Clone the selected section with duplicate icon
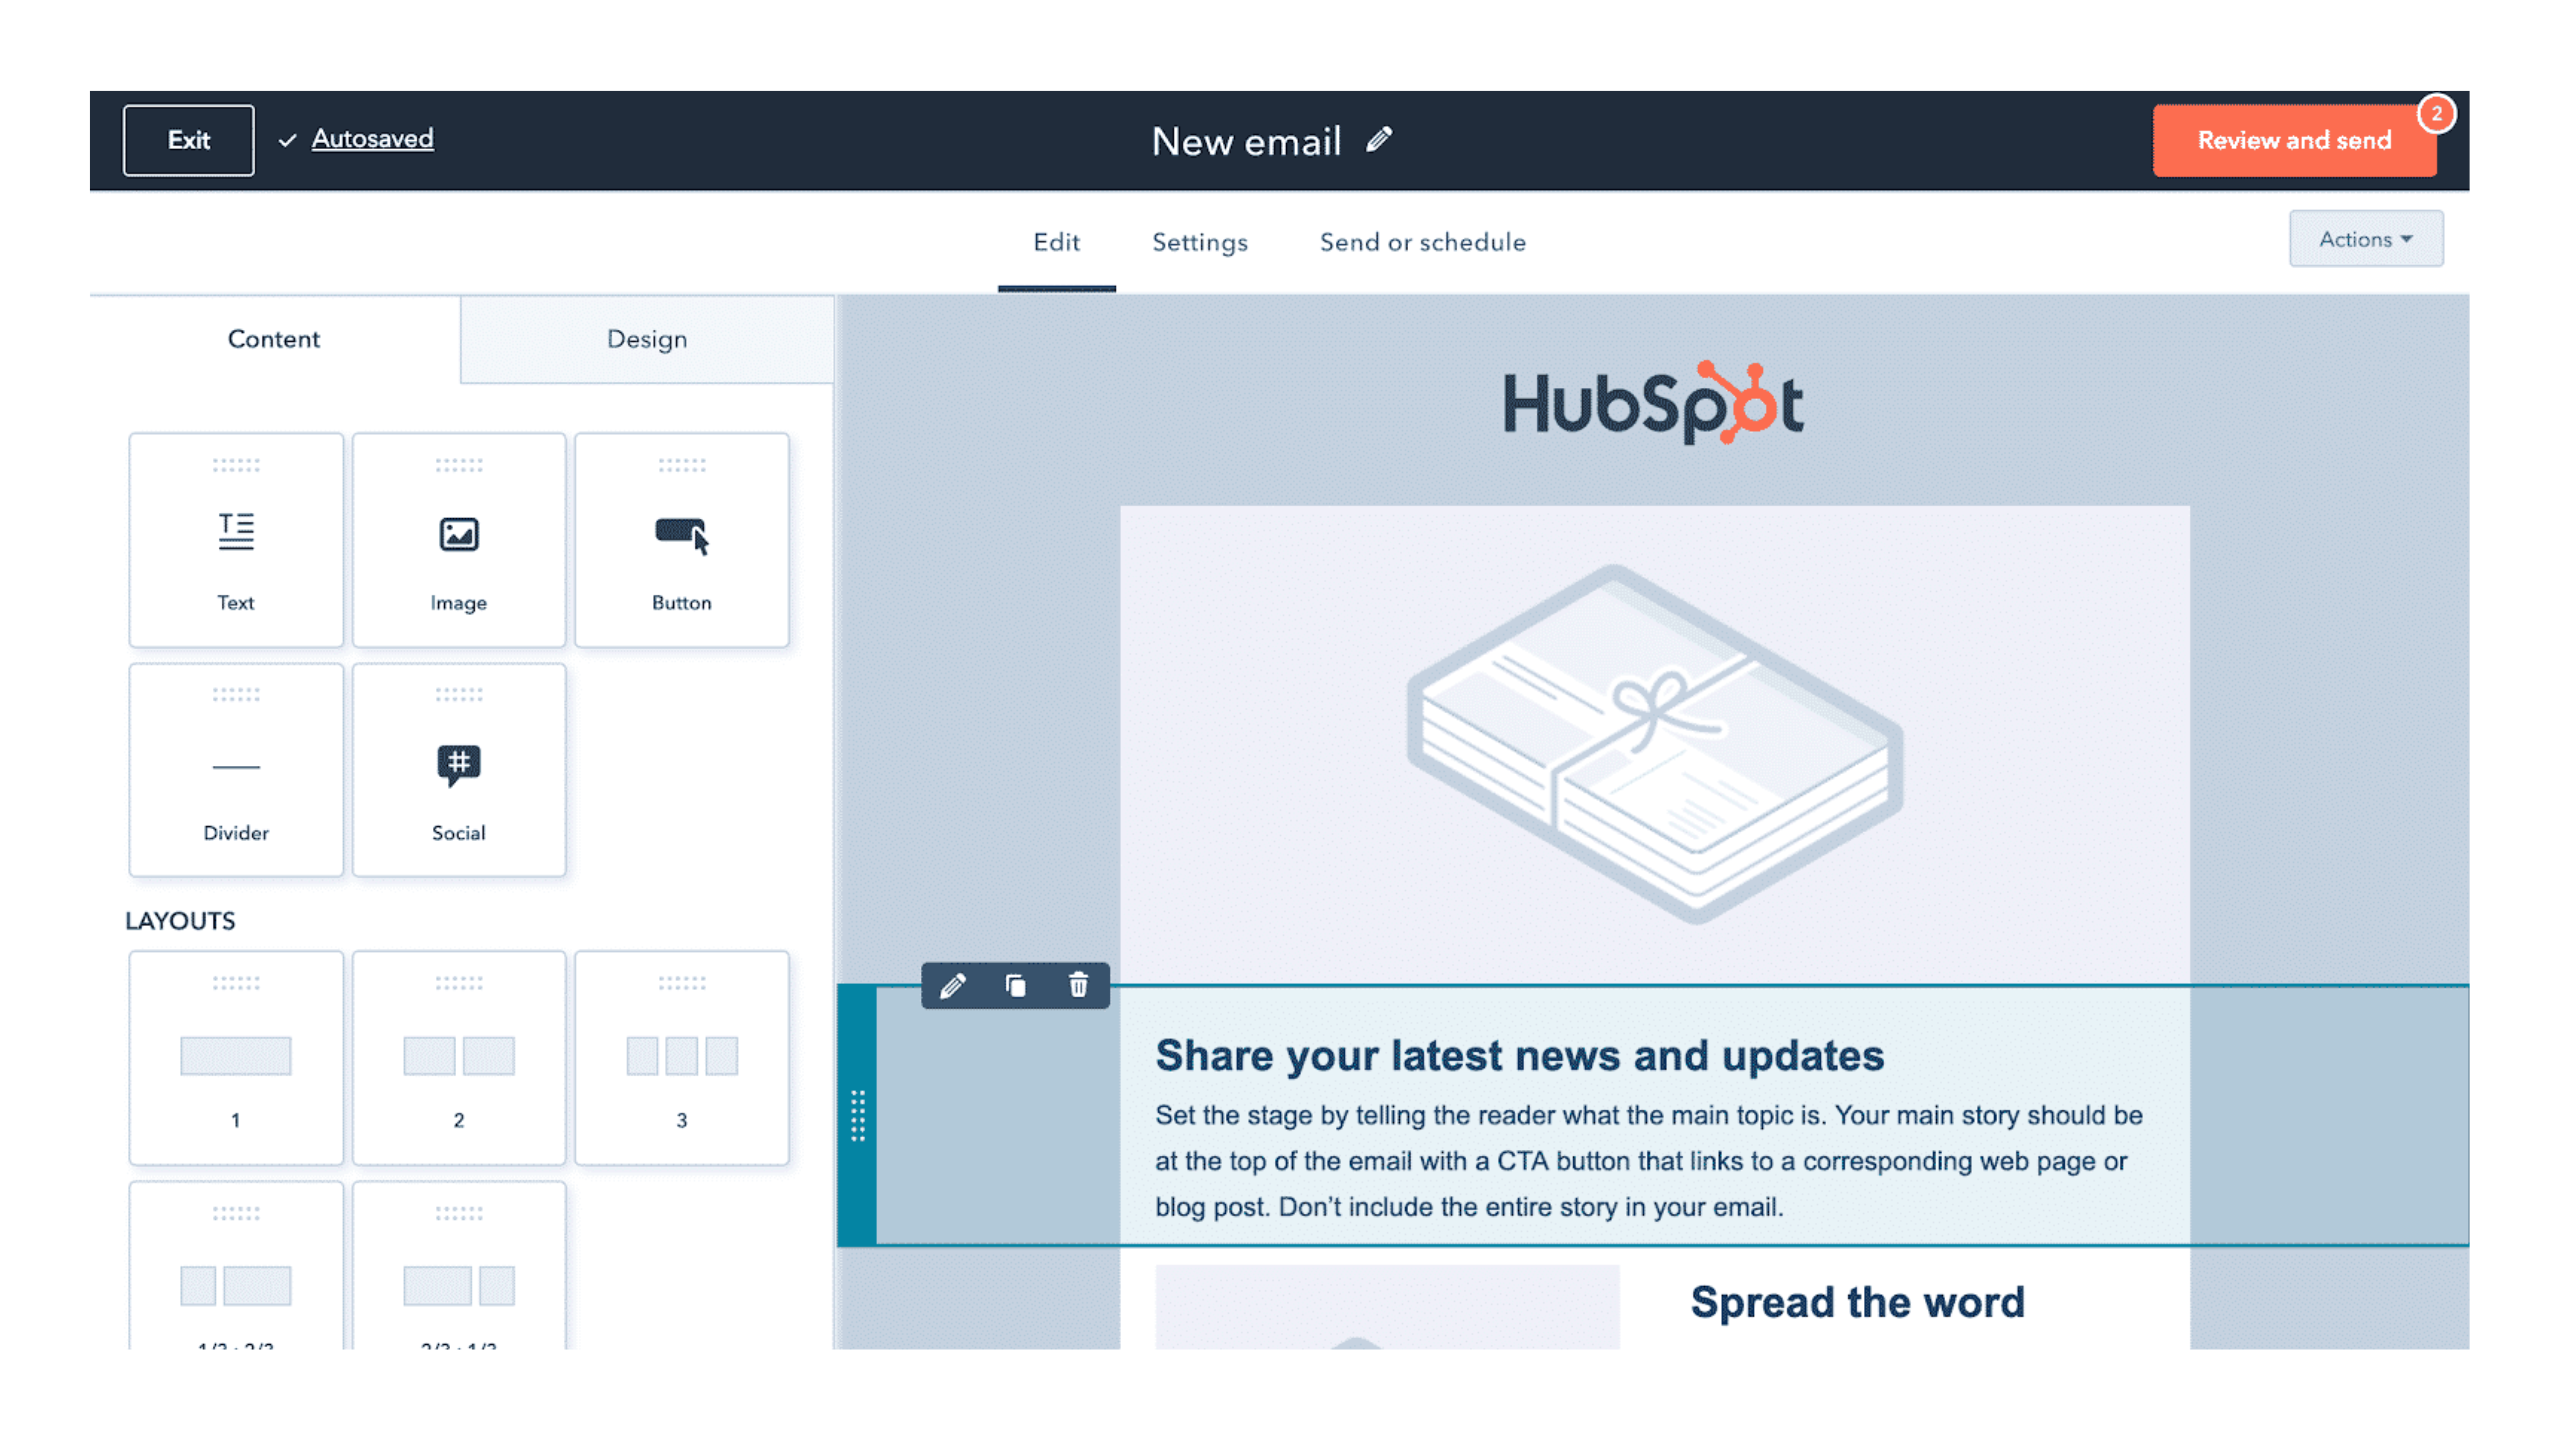The height and width of the screenshot is (1440, 2560). tap(1015, 986)
